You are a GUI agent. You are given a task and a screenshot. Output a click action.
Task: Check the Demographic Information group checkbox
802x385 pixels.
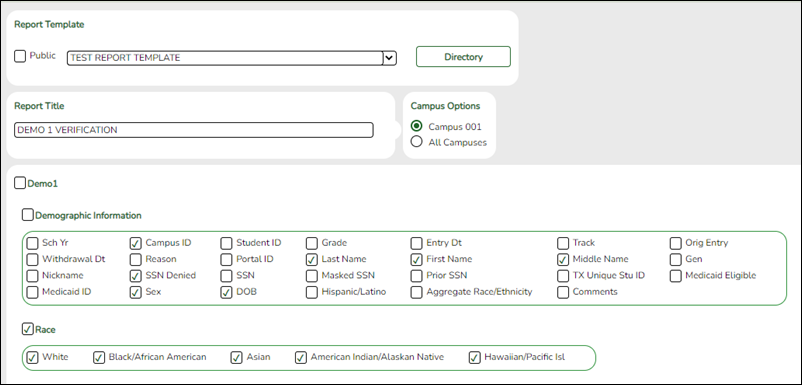28,215
